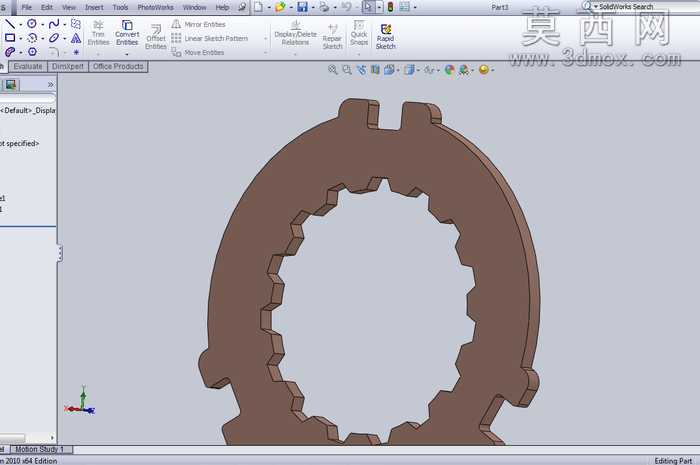Open the Edit menu
Viewport: 700px width, 465px height.
[x=47, y=7]
